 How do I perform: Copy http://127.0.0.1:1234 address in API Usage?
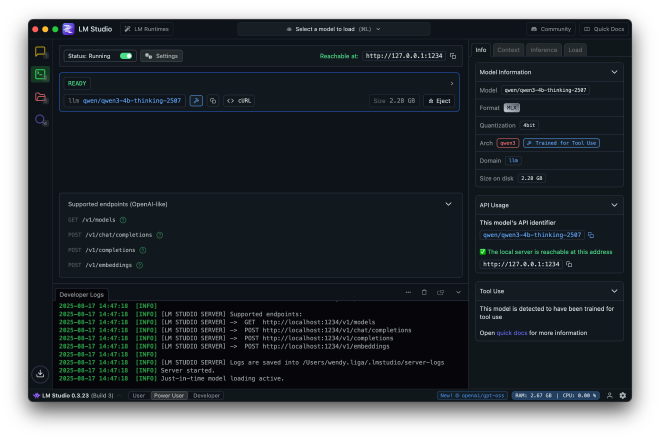point(569,264)
